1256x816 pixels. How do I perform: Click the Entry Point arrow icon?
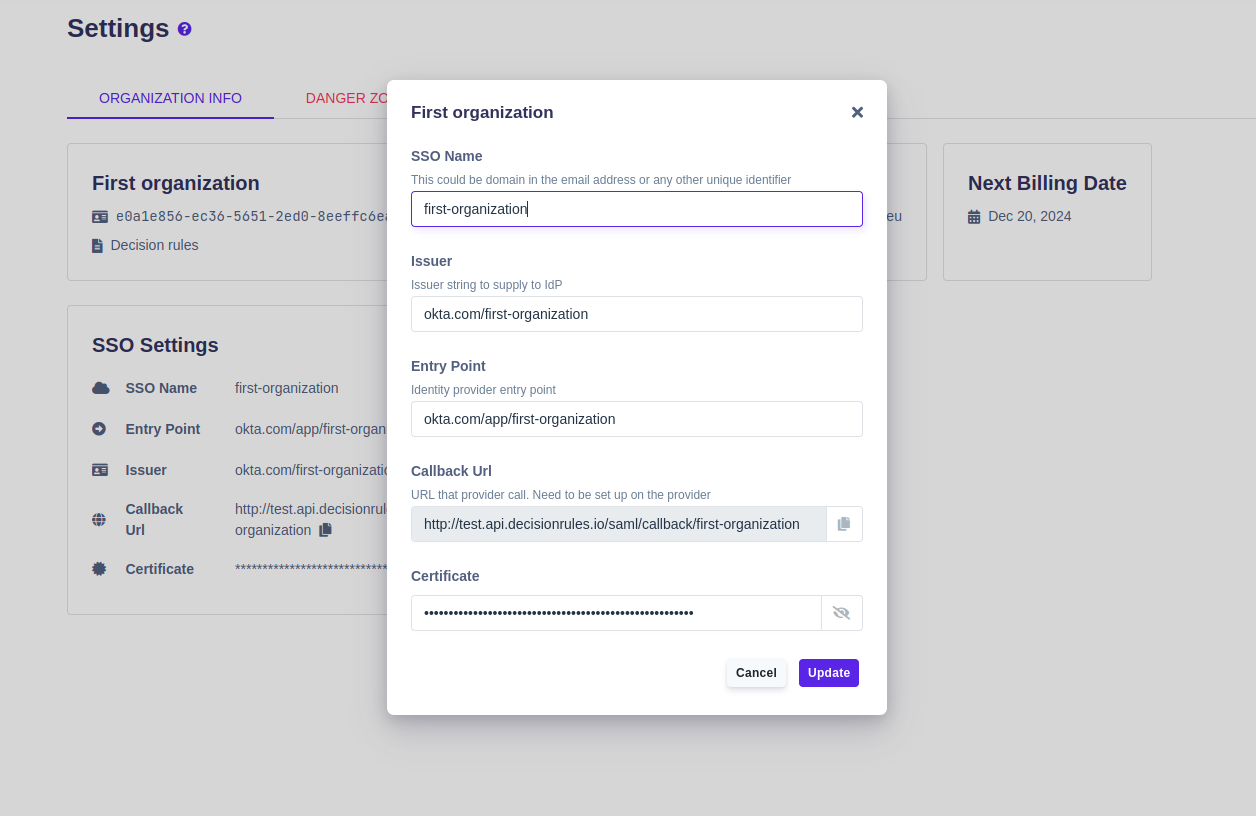point(99,429)
